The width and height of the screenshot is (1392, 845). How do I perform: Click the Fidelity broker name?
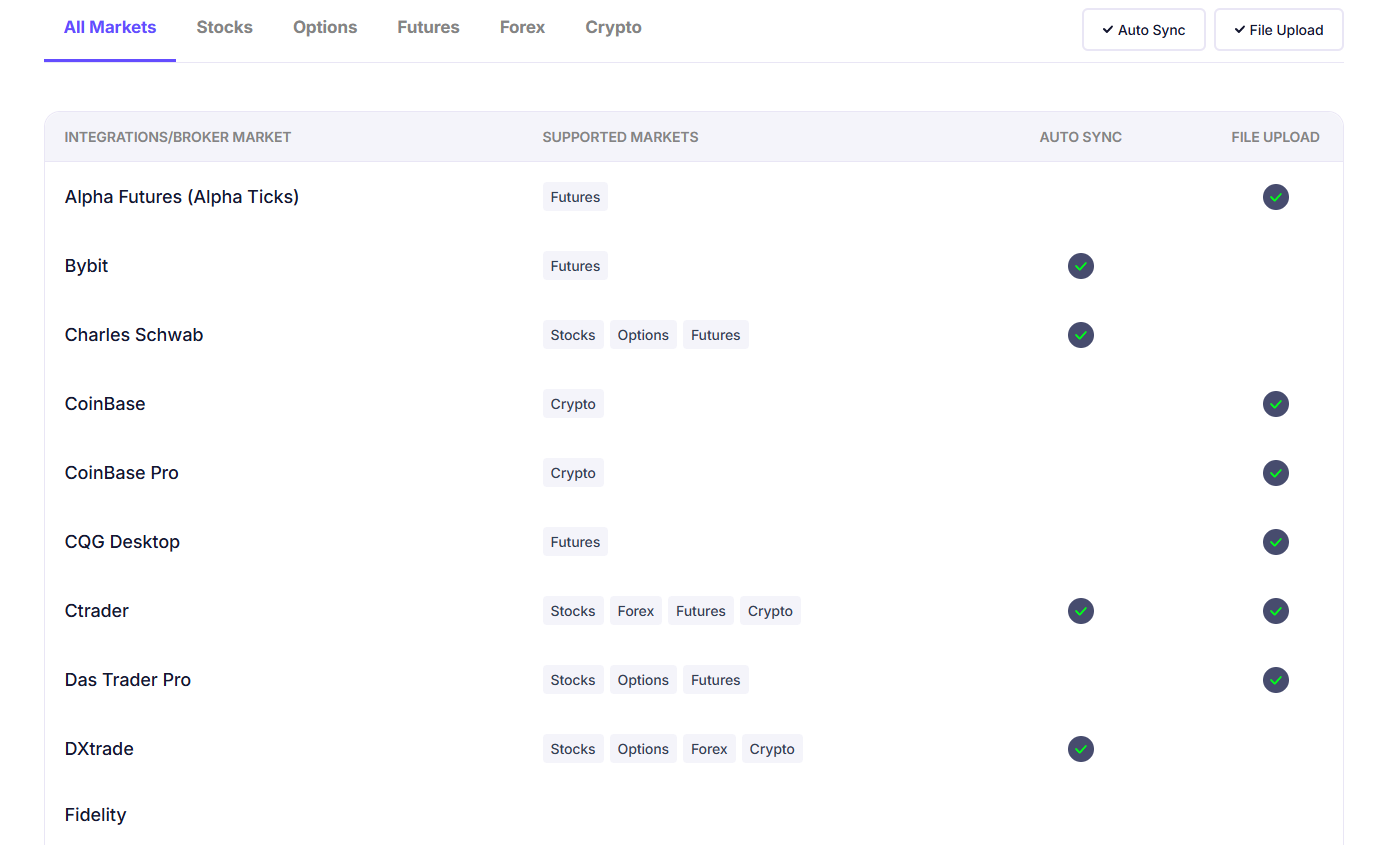95,815
